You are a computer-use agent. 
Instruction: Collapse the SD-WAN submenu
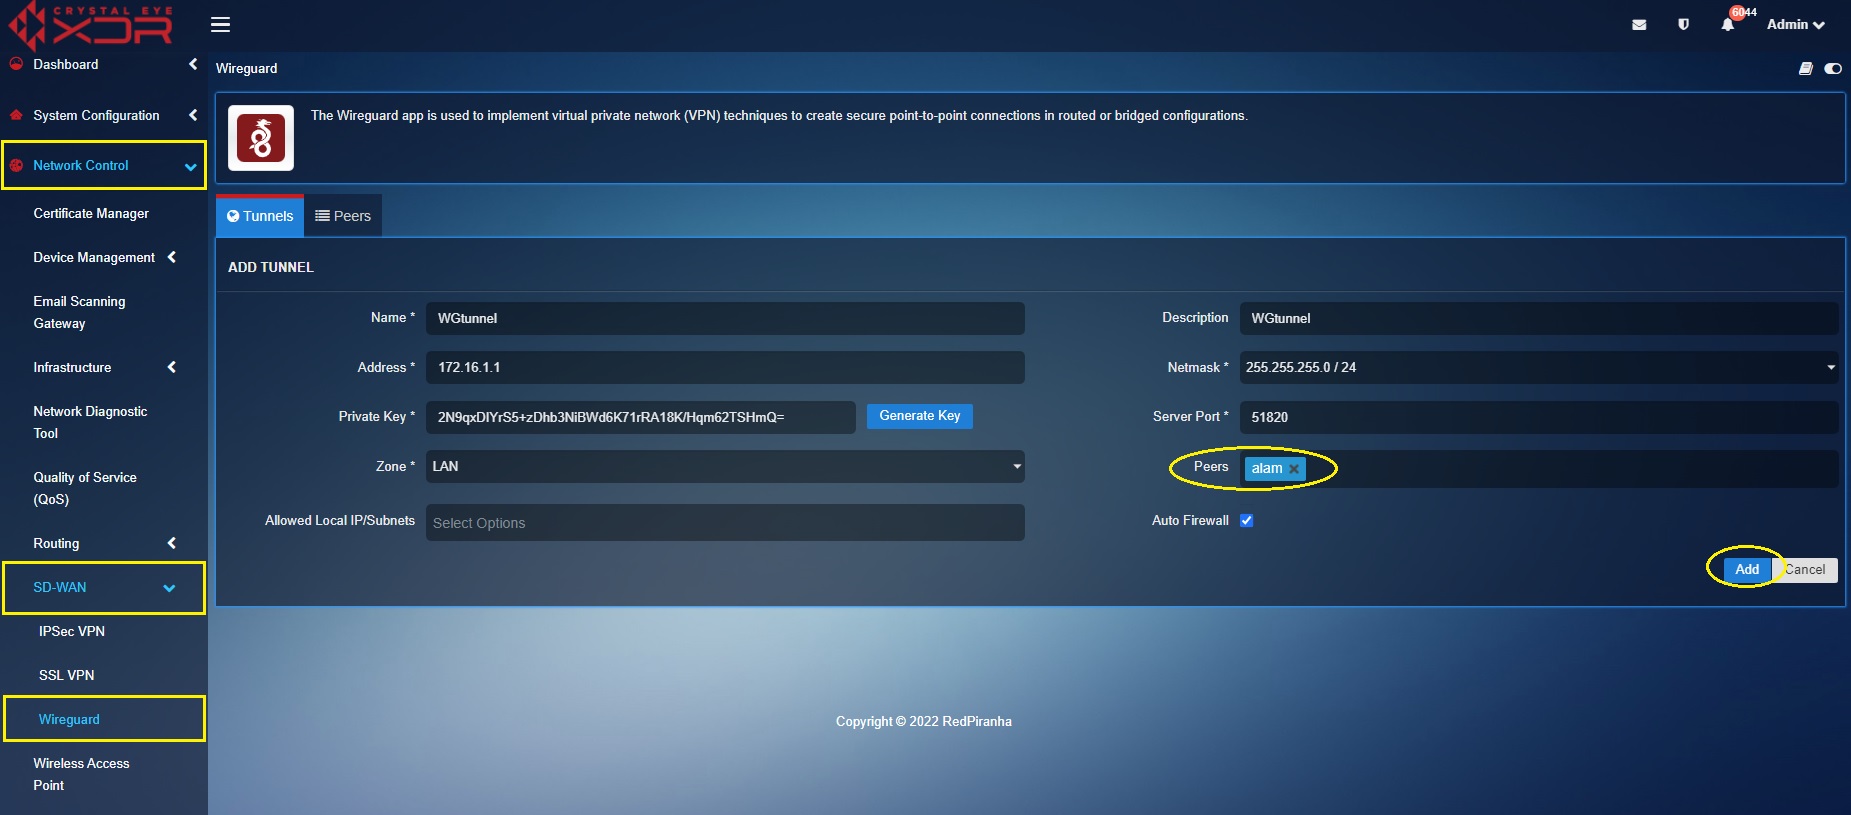click(169, 588)
